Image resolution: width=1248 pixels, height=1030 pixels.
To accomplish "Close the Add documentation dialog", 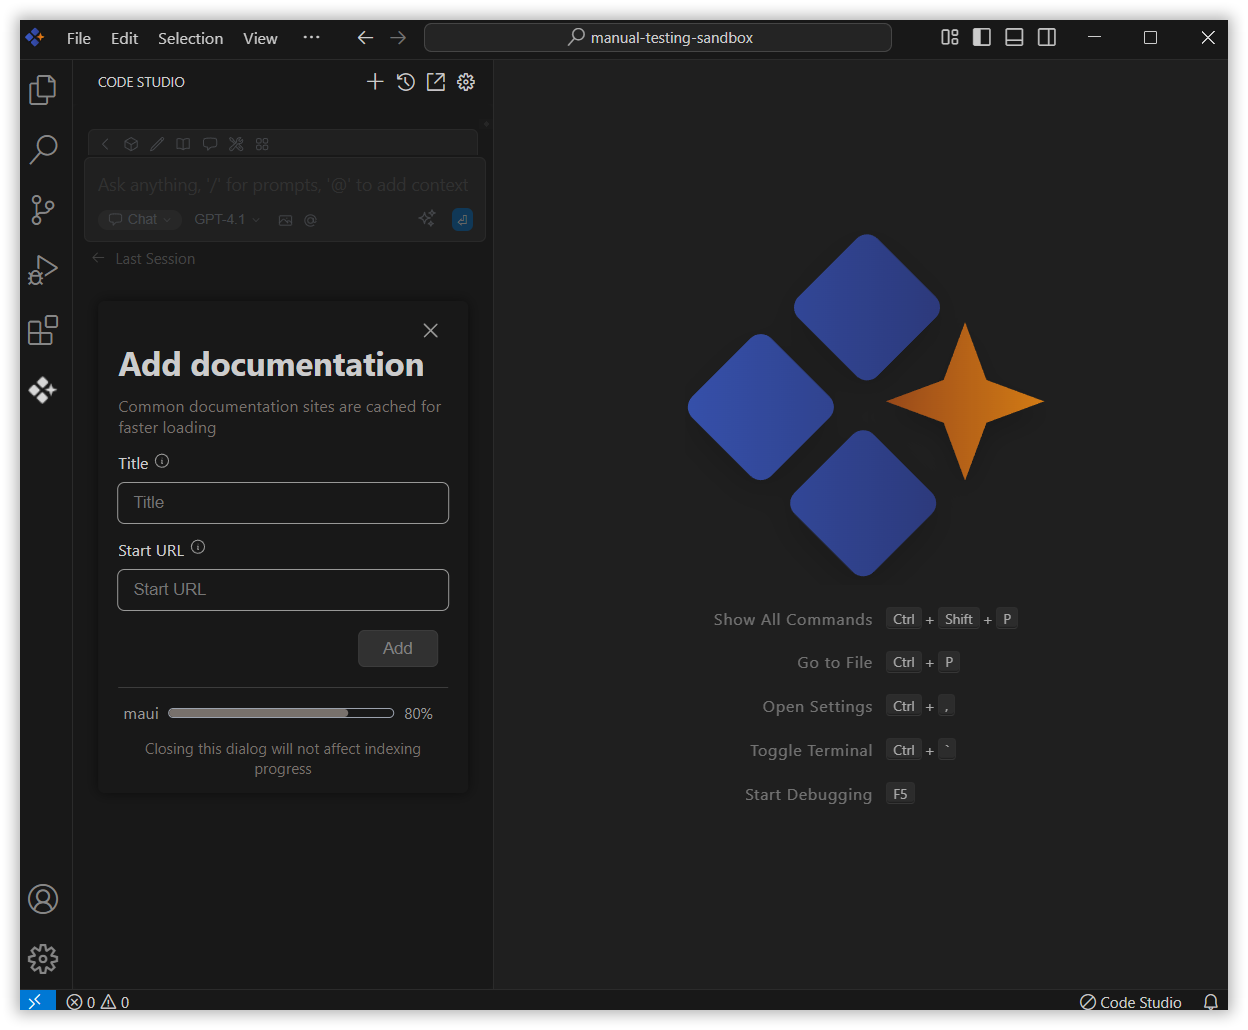I will (x=431, y=330).
